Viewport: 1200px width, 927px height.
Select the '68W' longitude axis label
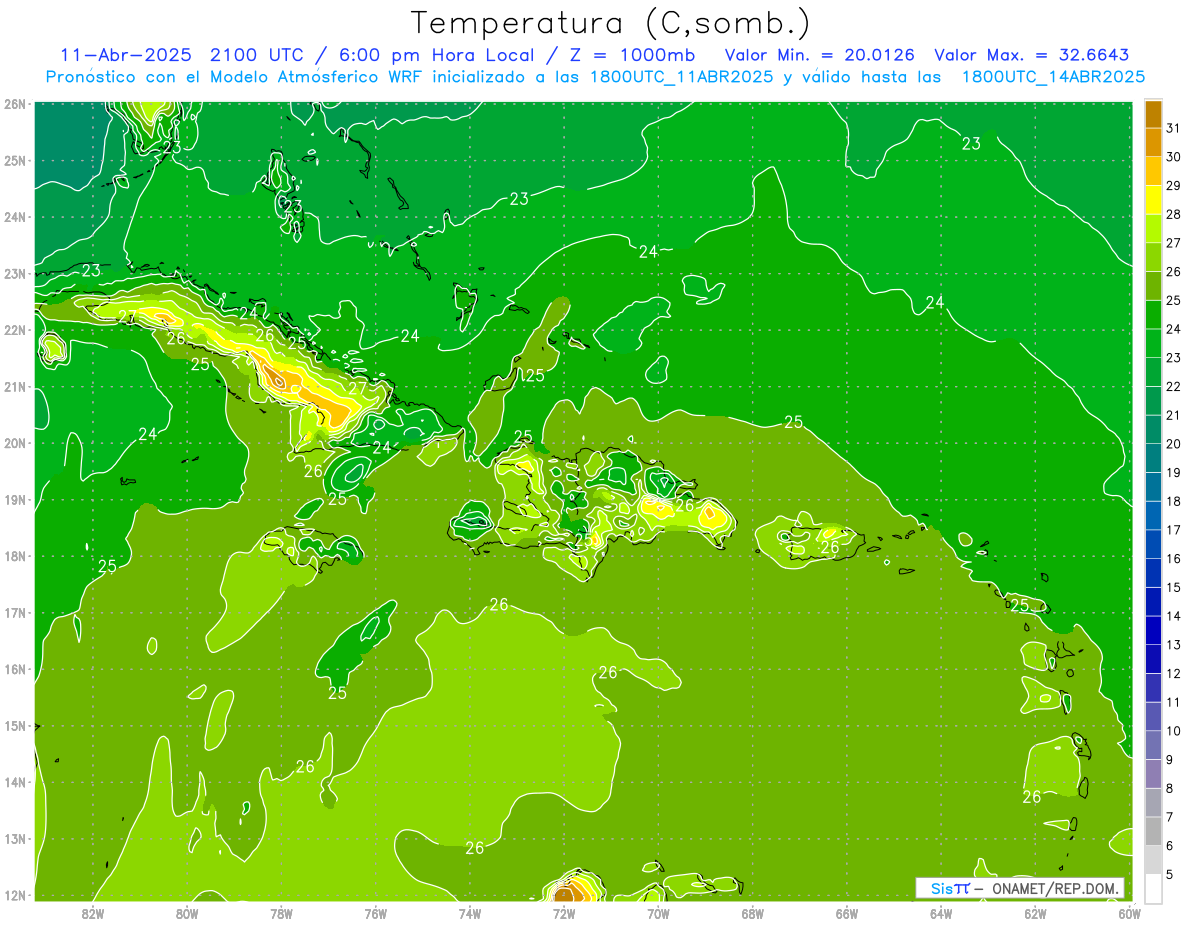click(x=752, y=913)
